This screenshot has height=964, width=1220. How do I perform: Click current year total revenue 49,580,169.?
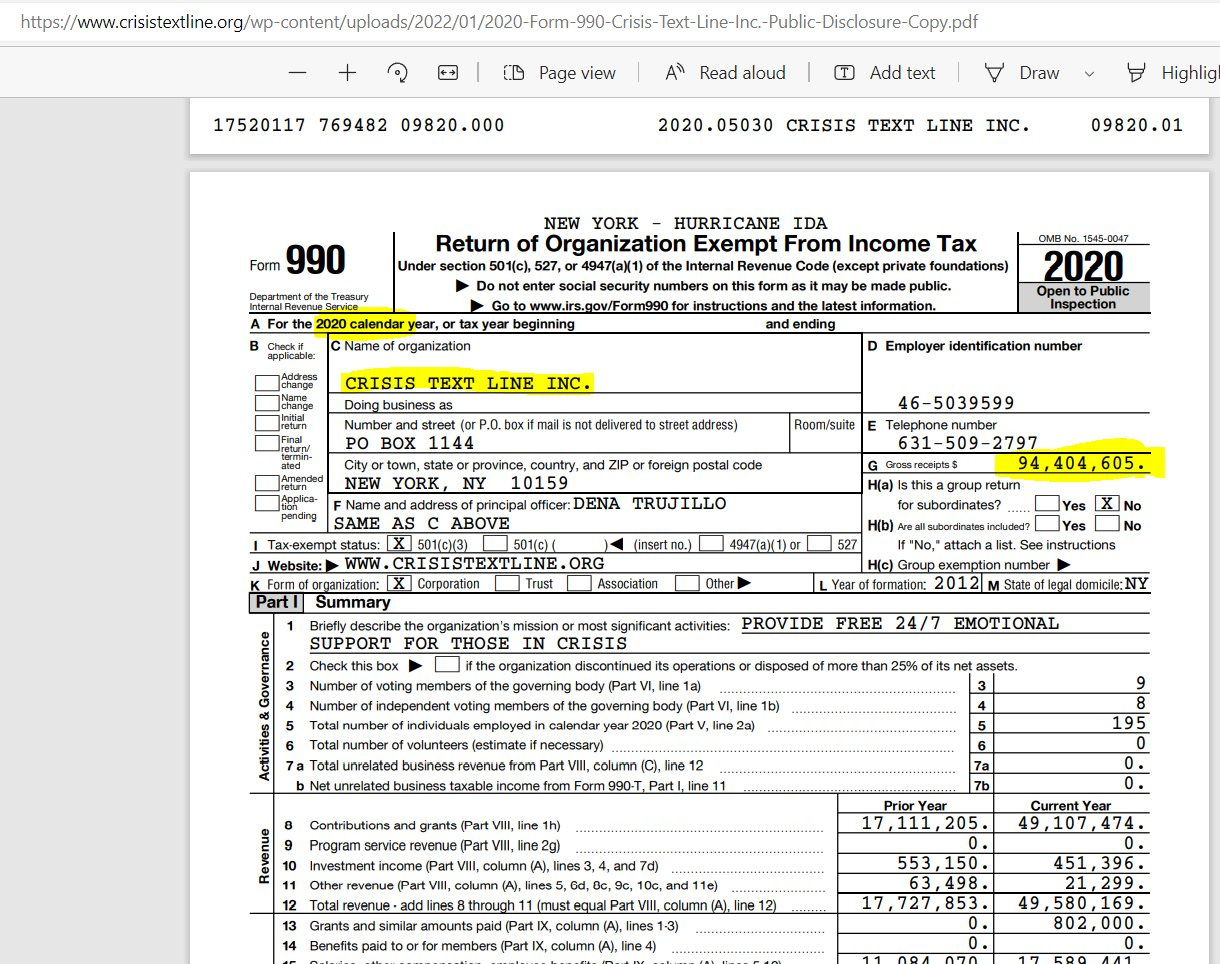(1081, 903)
